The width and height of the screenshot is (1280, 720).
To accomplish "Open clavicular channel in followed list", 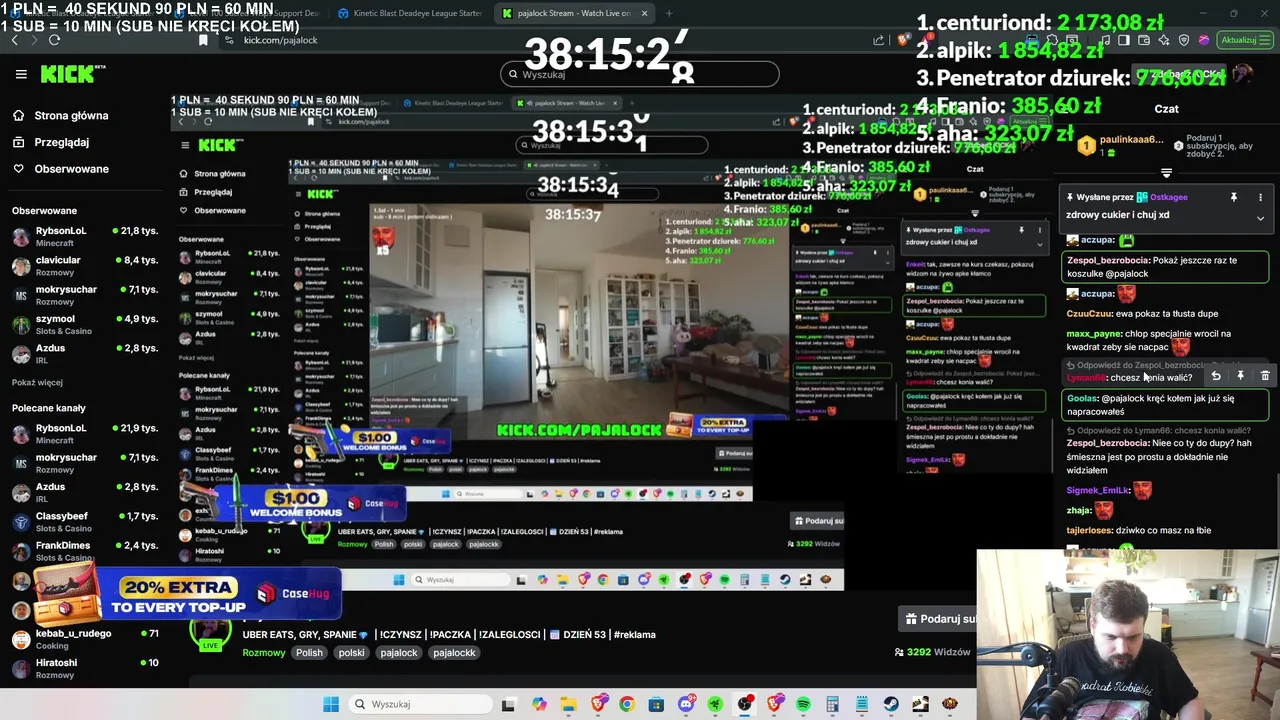I will click(x=84, y=266).
